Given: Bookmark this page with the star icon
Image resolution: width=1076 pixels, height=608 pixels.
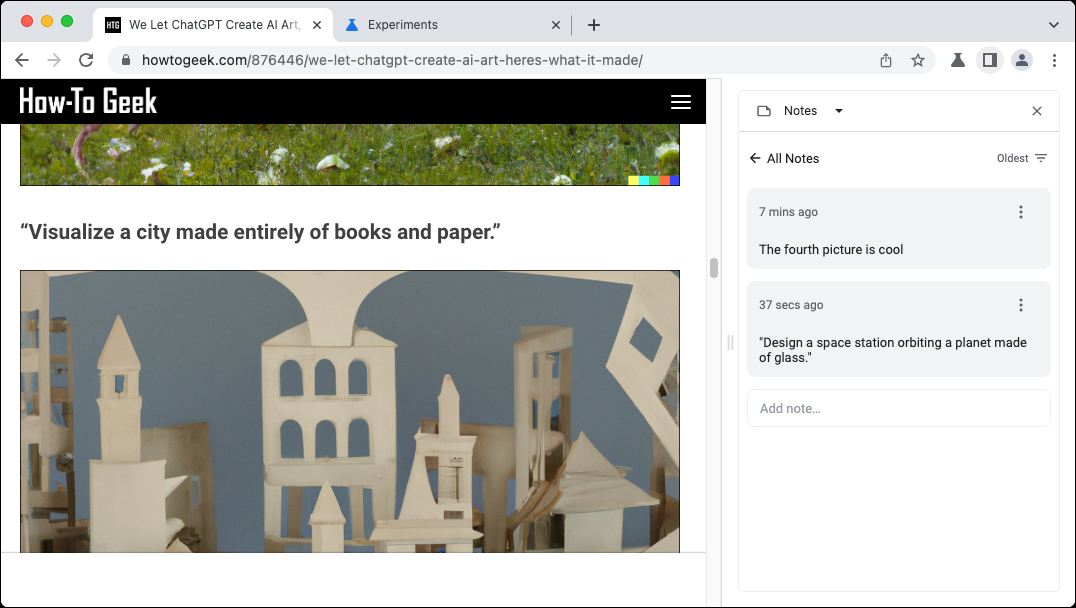Looking at the screenshot, I should click(x=917, y=60).
